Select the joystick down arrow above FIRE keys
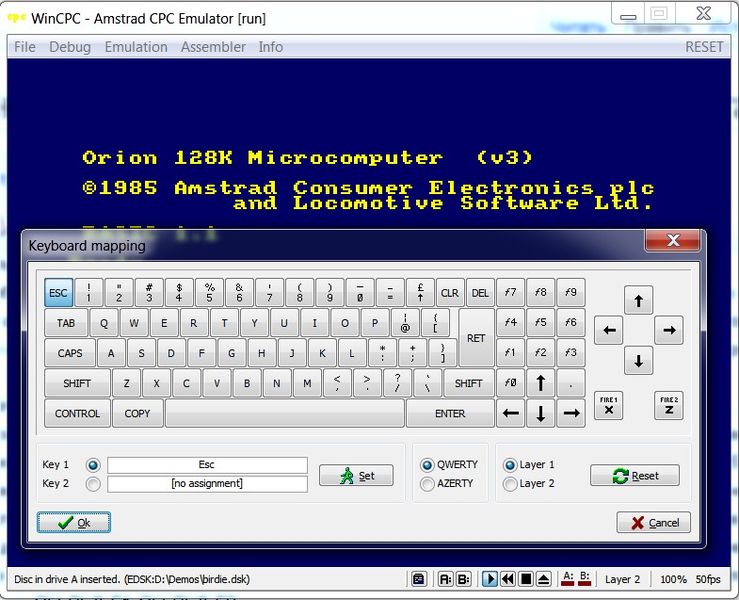 click(639, 361)
